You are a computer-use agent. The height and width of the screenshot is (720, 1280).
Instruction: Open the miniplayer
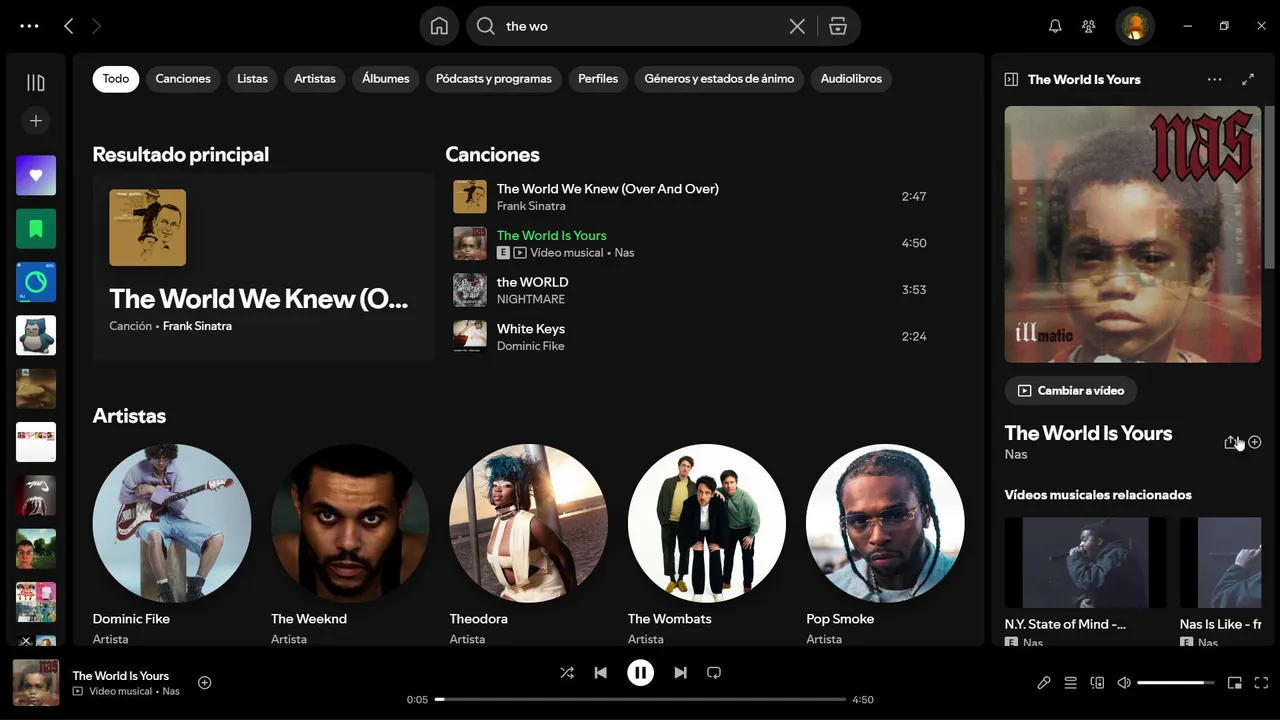click(1235, 683)
